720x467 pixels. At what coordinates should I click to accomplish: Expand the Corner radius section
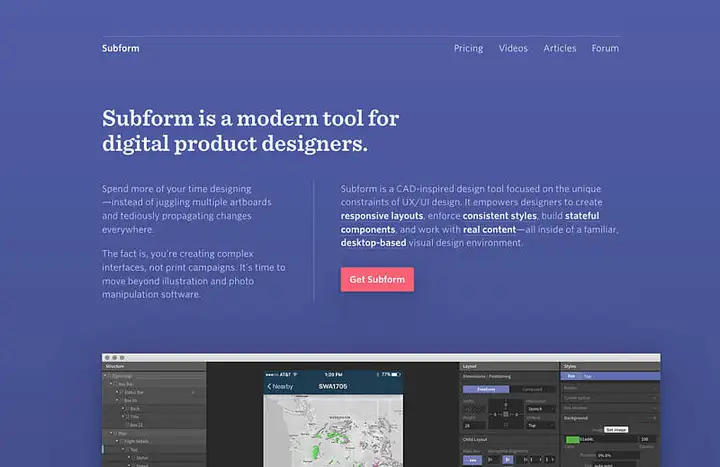click(x=611, y=398)
